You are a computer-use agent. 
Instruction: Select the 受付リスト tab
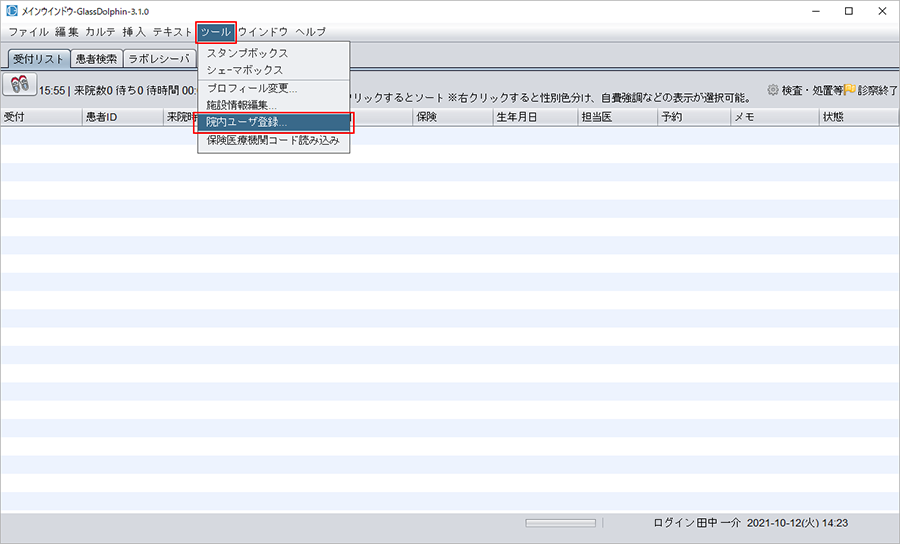pyautogui.click(x=38, y=59)
